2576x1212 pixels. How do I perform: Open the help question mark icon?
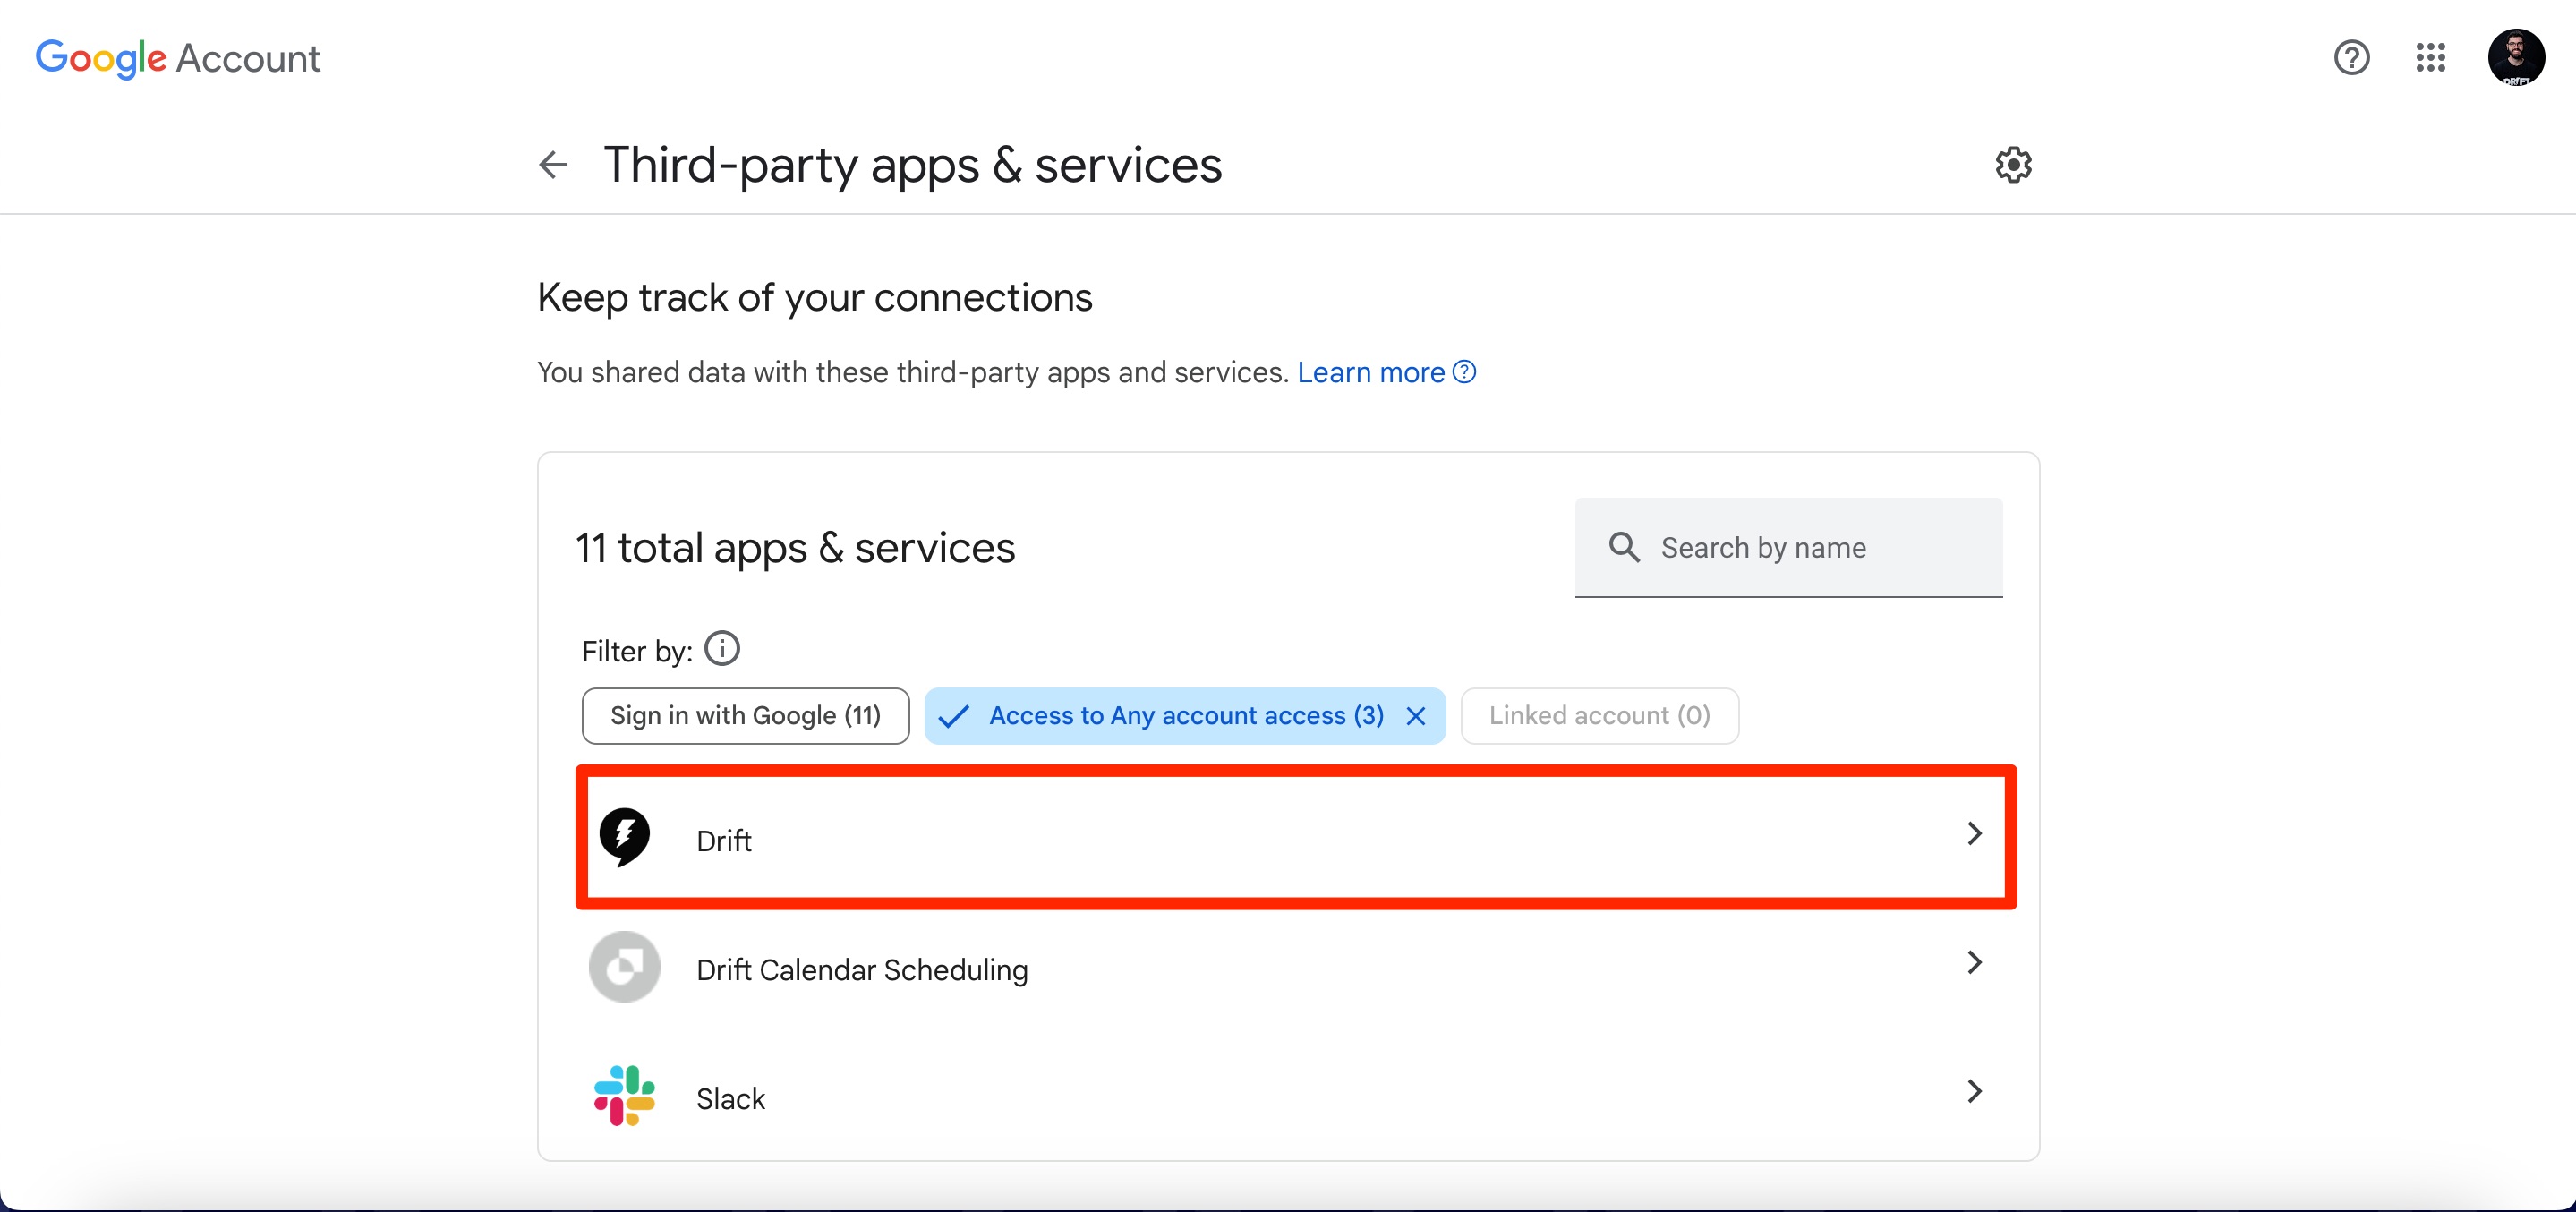coord(2351,58)
